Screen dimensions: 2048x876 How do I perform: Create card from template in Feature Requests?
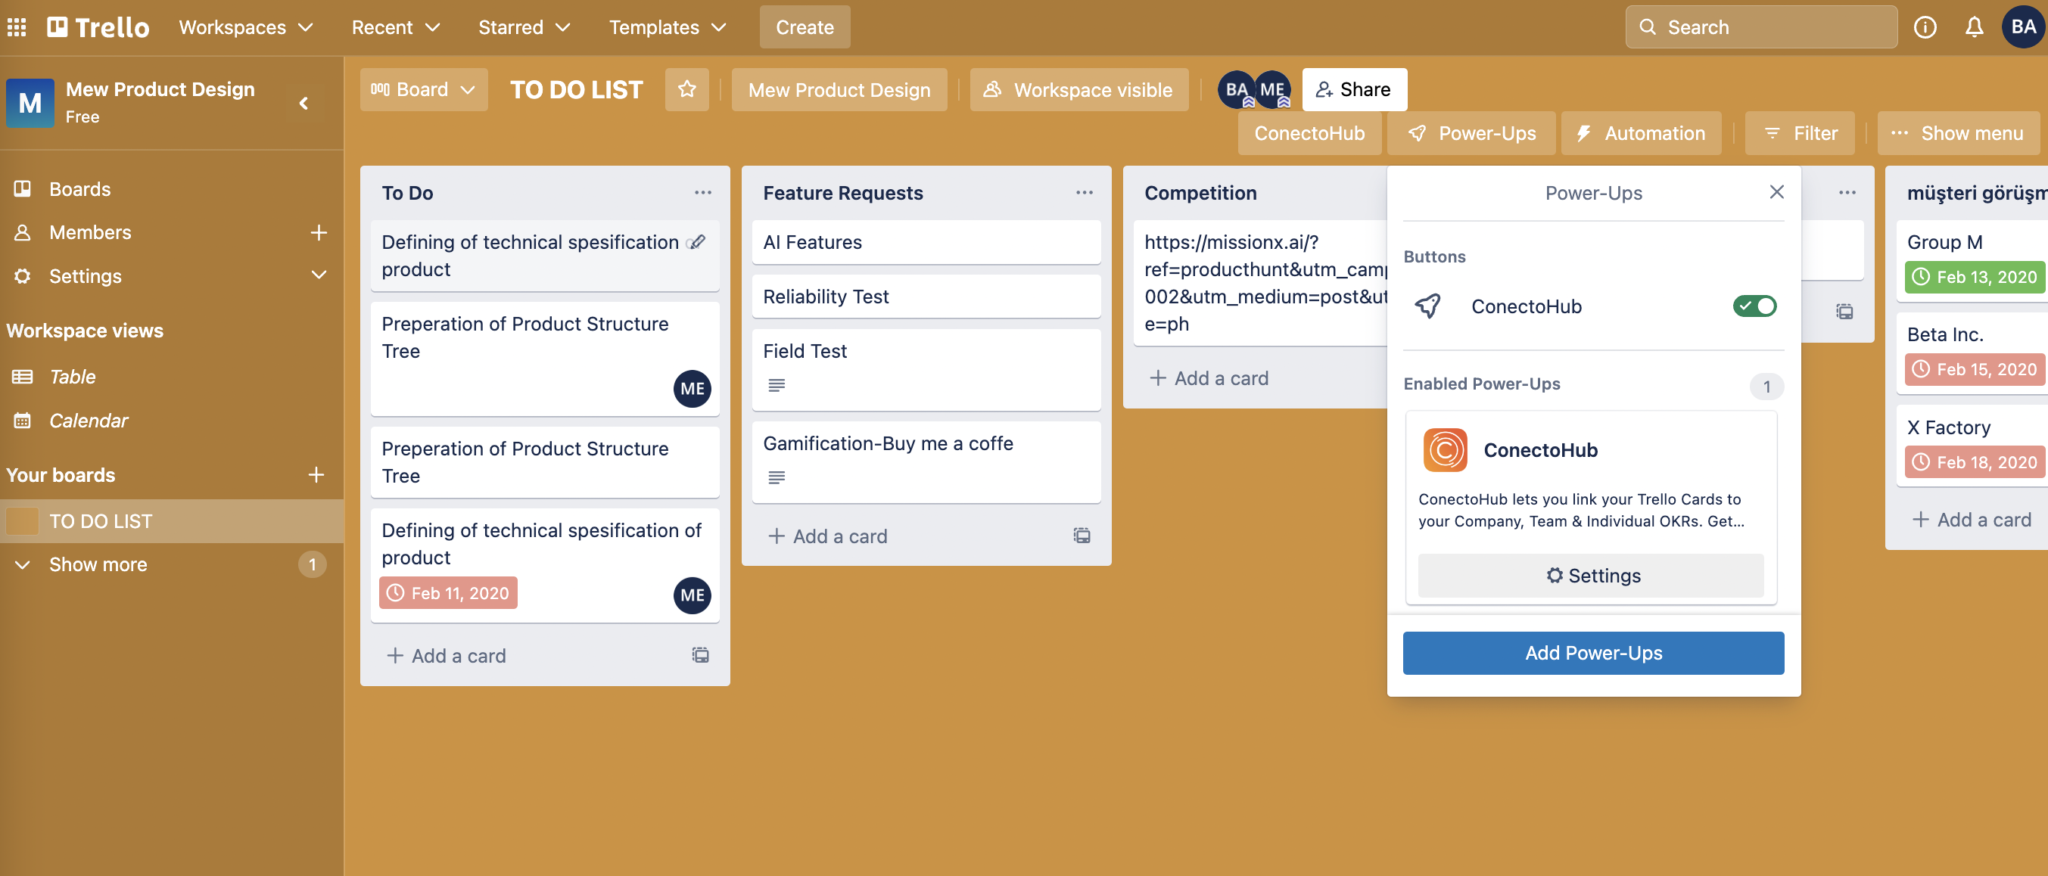[1082, 536]
